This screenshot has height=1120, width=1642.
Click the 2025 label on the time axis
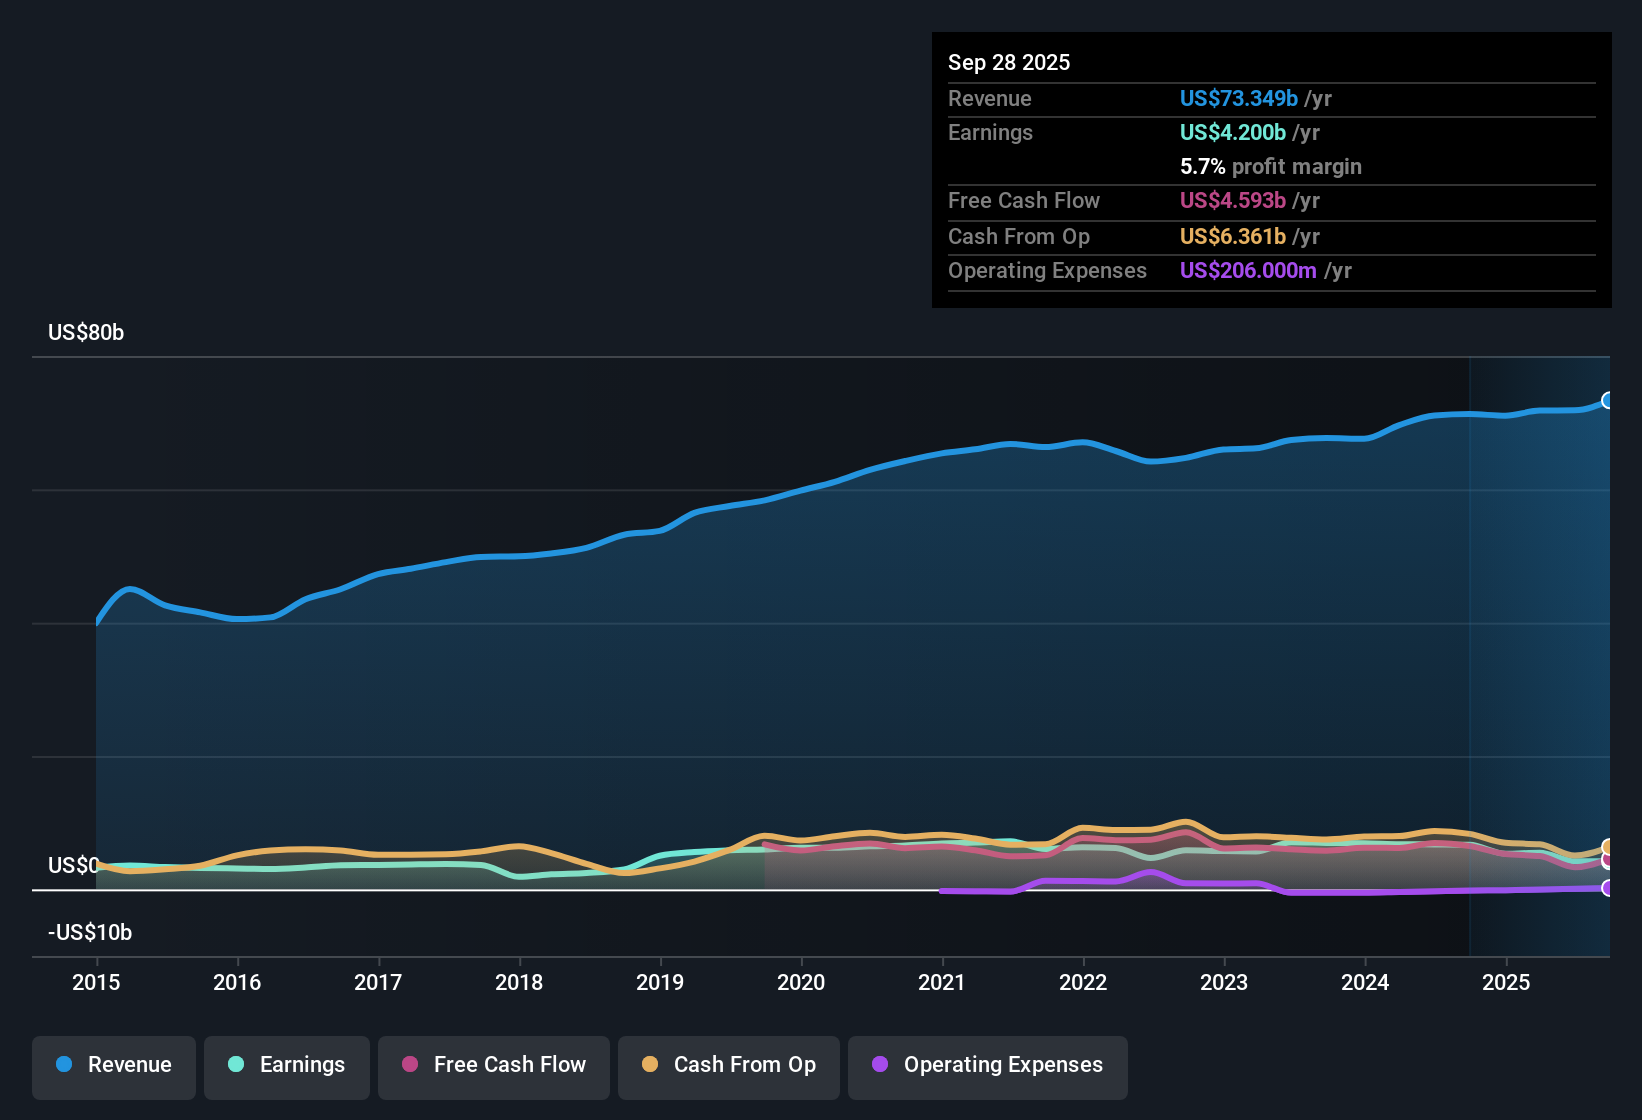click(1506, 982)
